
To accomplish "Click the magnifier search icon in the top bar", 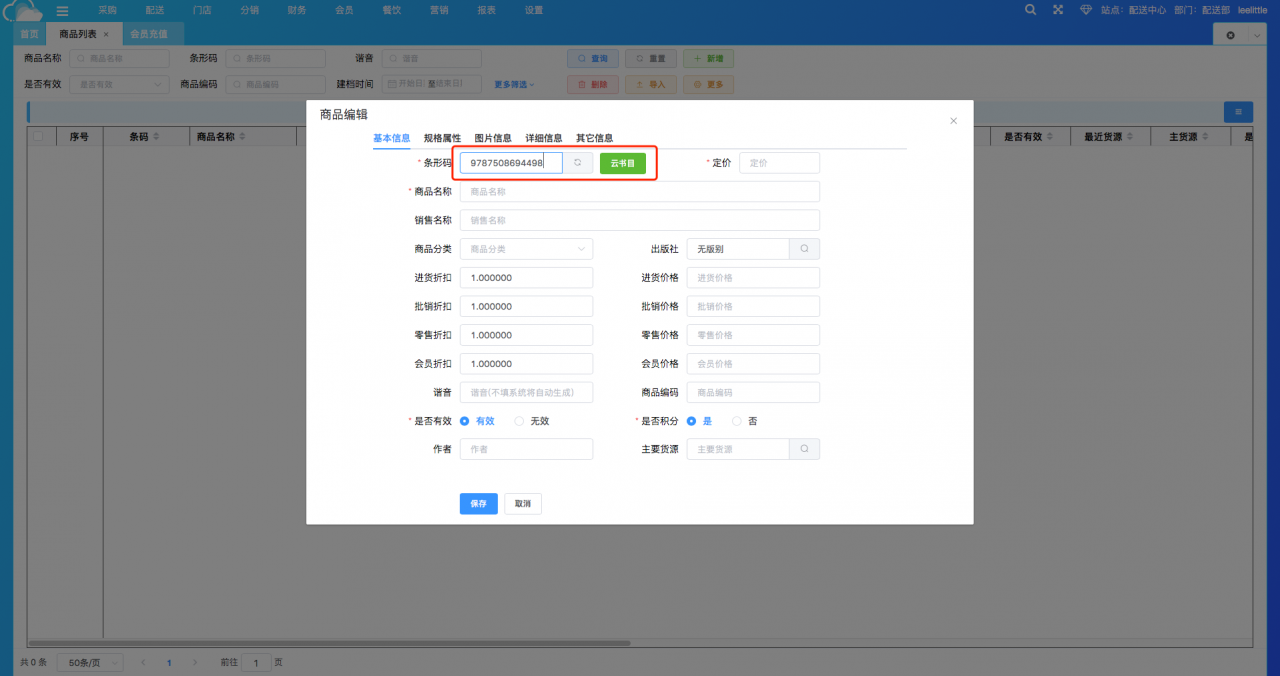I will click(1031, 10).
